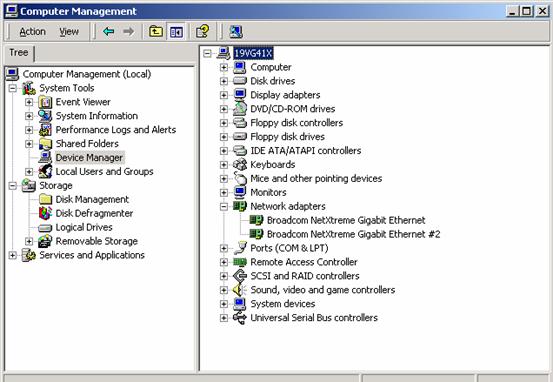This screenshot has height=382, width=553.
Task: Select the Computer device category
Action: click(x=271, y=67)
